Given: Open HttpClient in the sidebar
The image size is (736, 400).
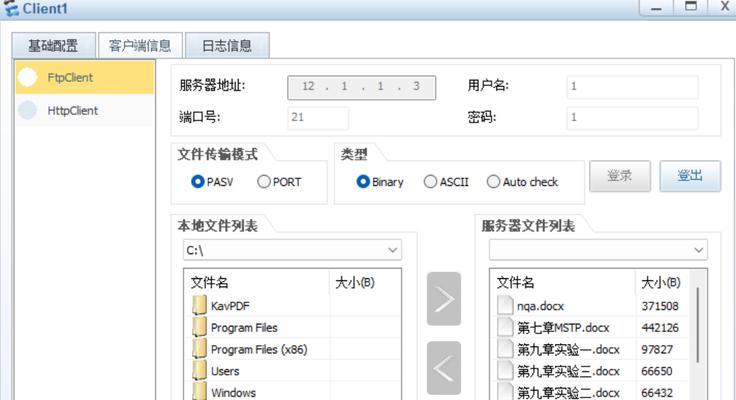Looking at the screenshot, I should point(84,110).
